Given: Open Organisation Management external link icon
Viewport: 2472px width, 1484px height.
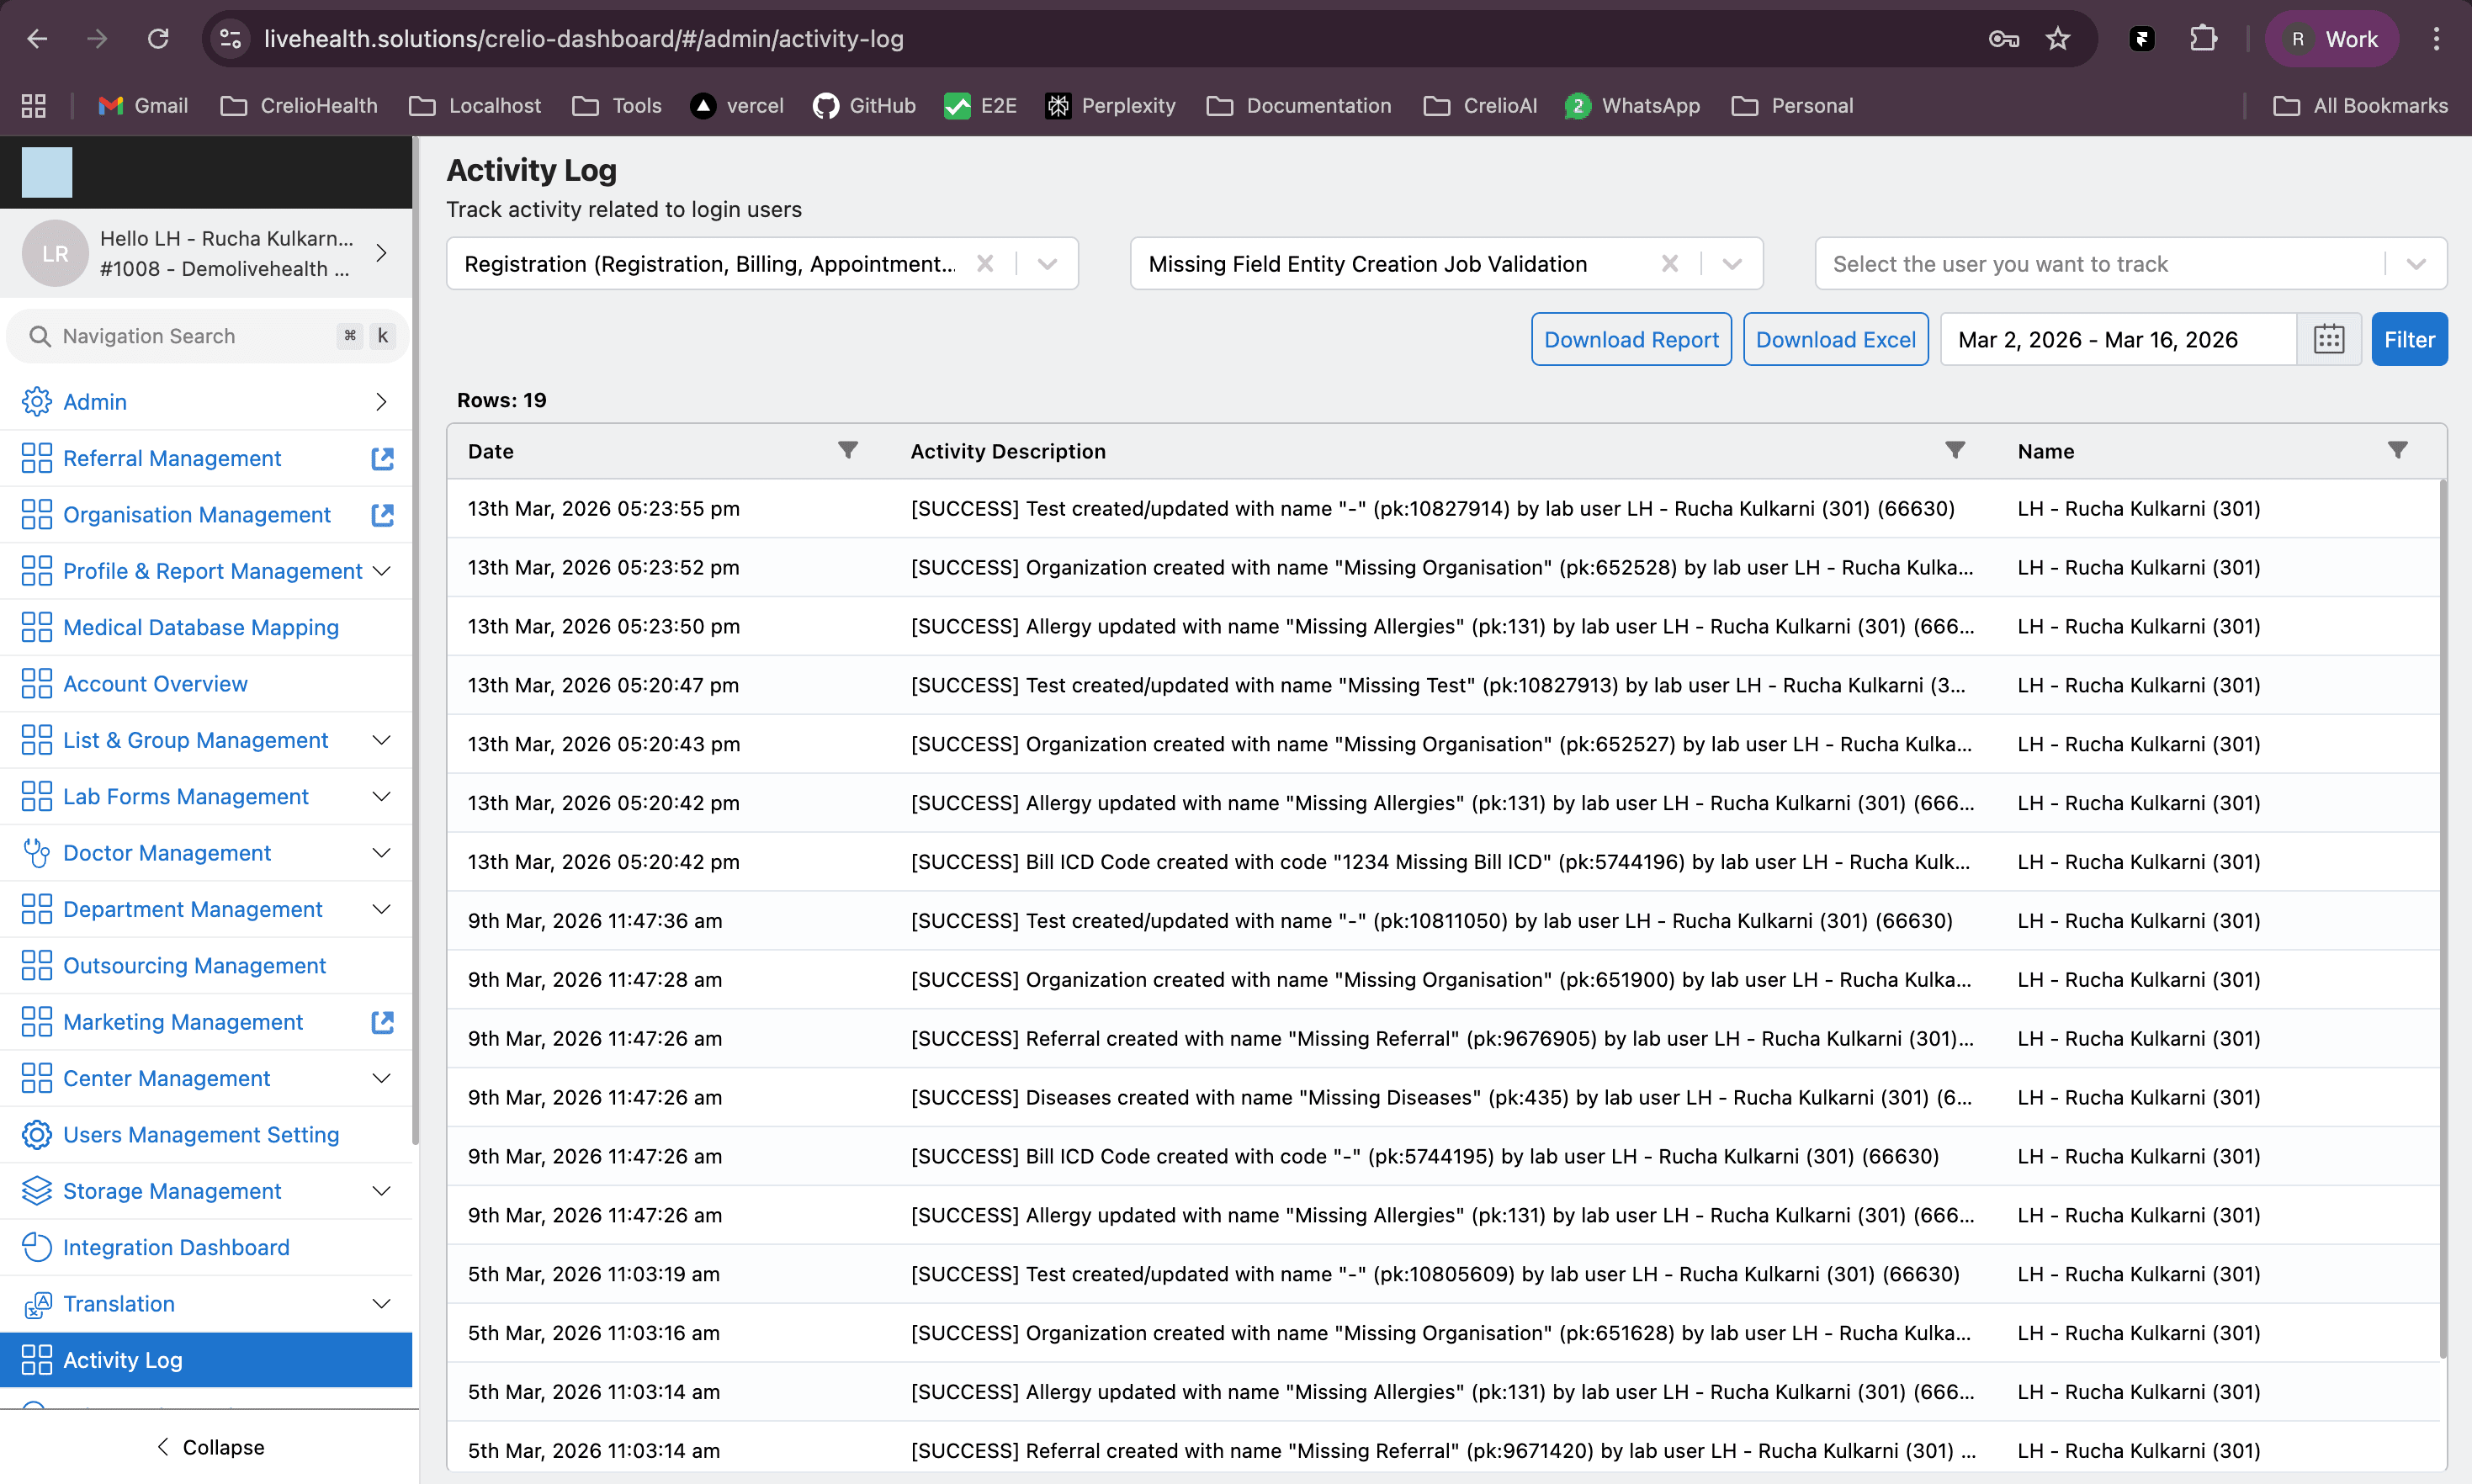Looking at the screenshot, I should [x=382, y=514].
